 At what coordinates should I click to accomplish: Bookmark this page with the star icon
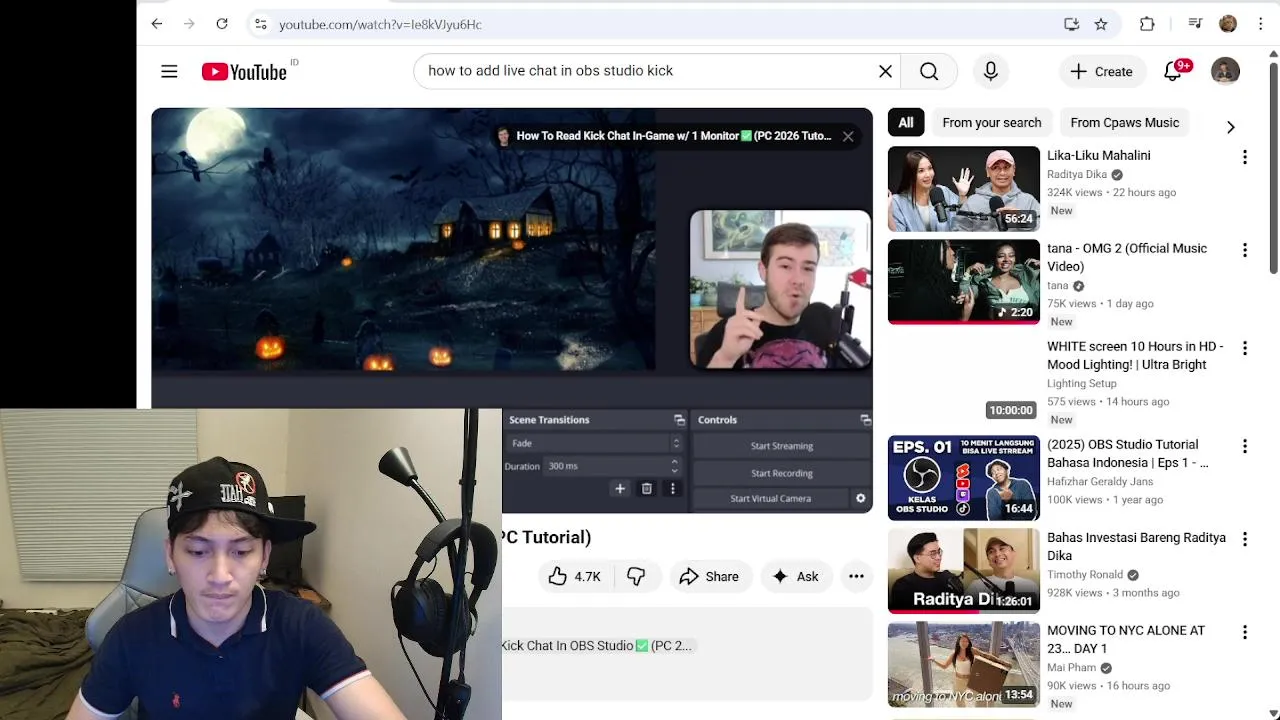(x=1101, y=24)
